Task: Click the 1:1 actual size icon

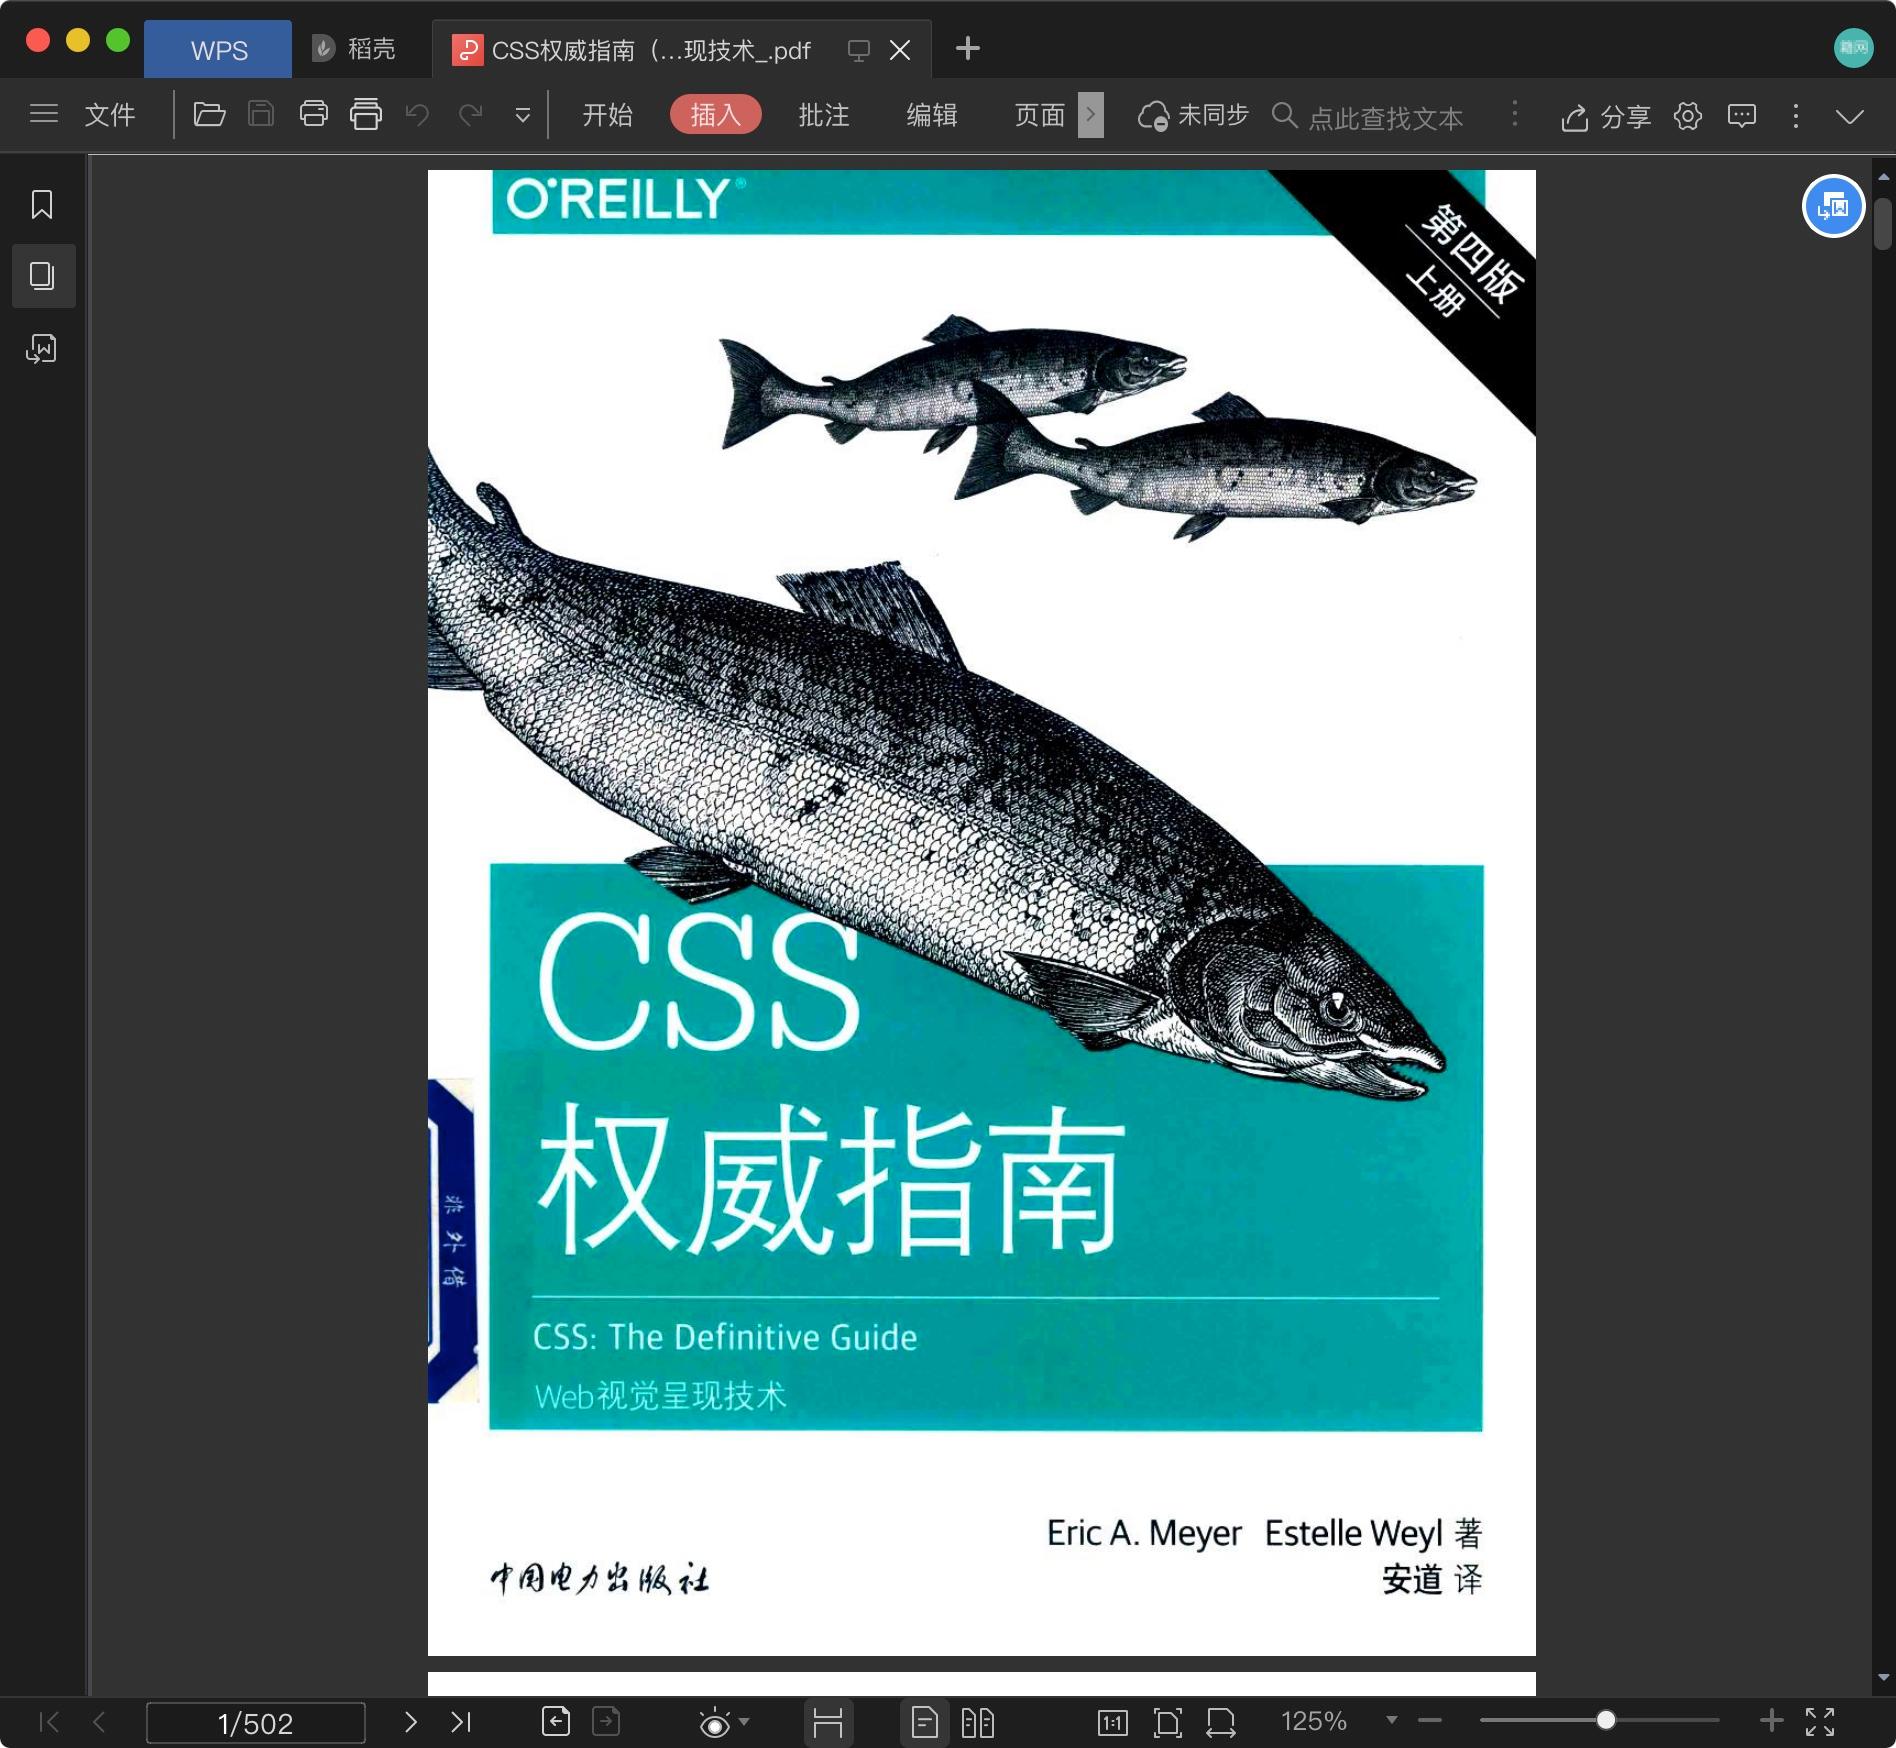Action: coord(1113,1722)
